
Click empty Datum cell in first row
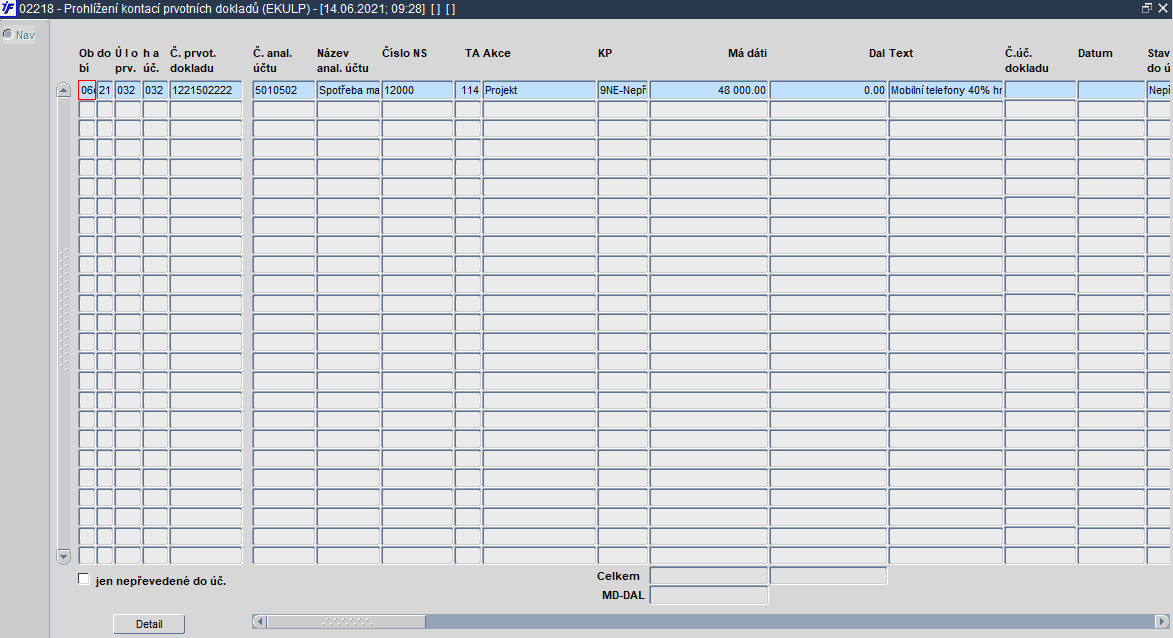(1111, 90)
